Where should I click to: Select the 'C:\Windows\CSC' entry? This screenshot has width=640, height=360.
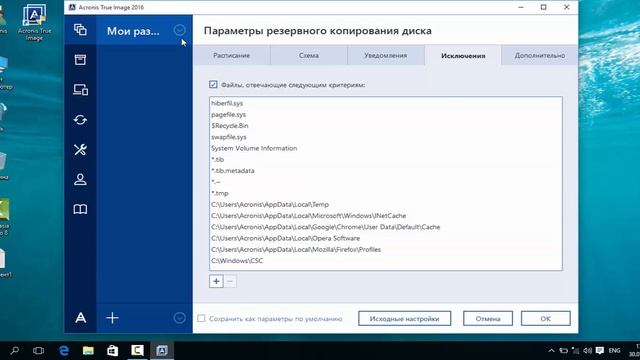pyautogui.click(x=386, y=260)
